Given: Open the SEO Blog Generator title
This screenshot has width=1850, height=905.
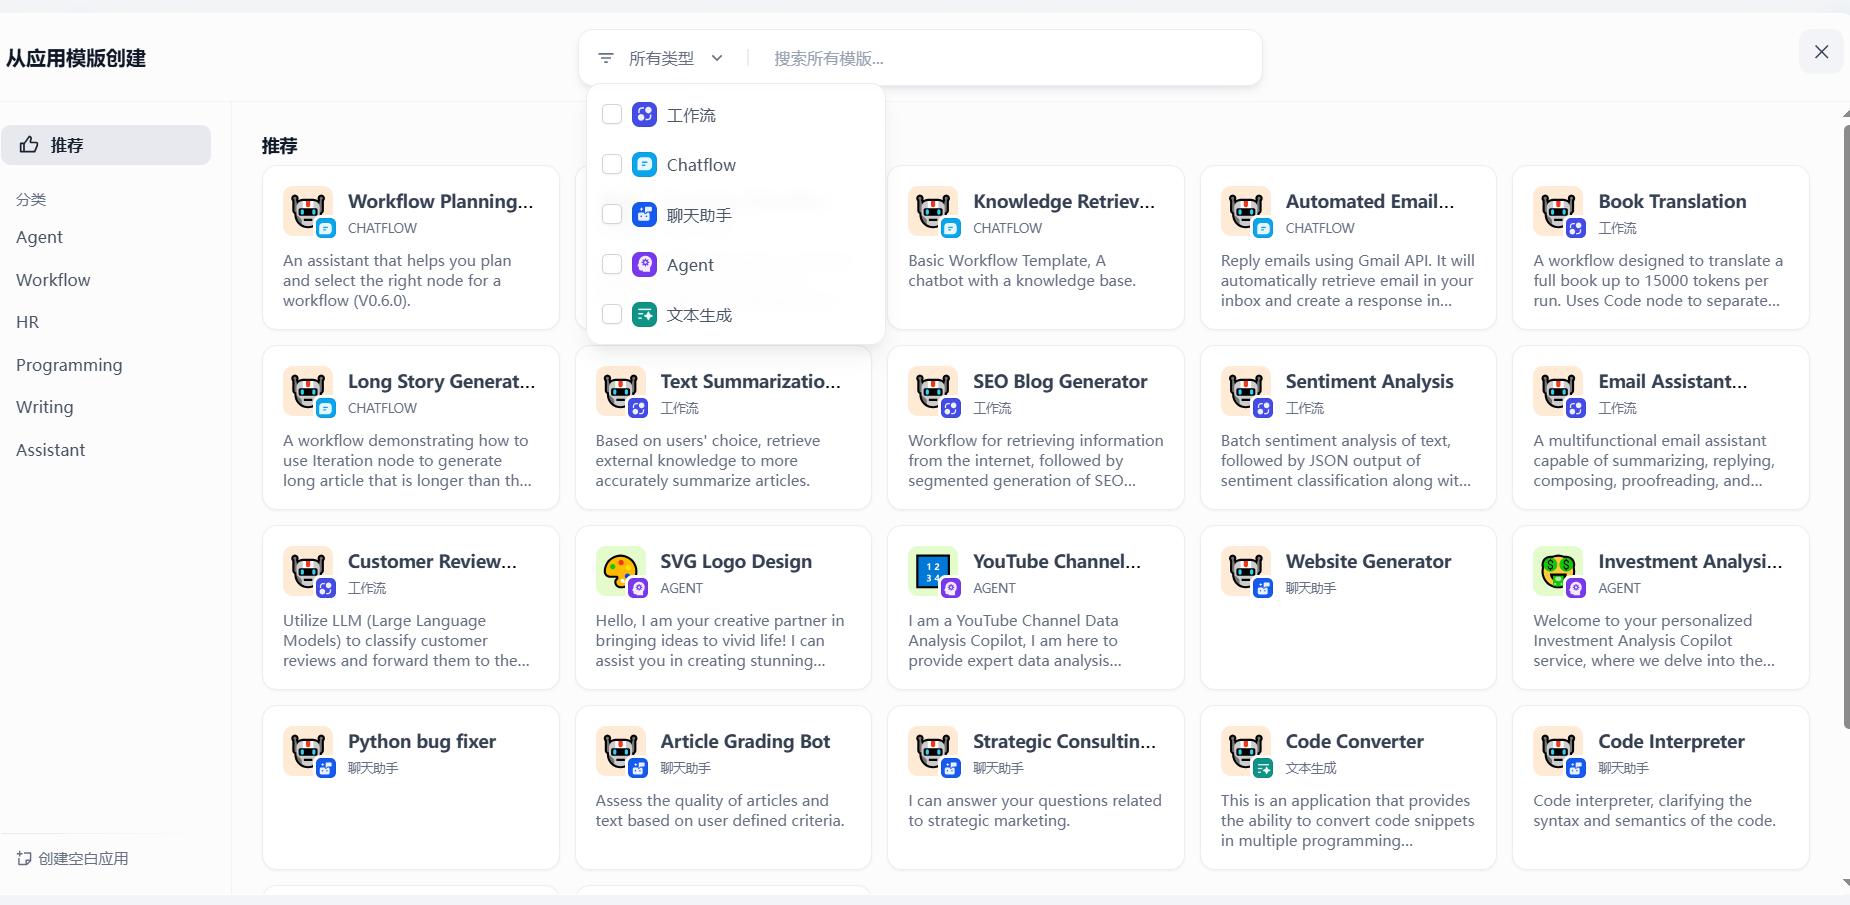Looking at the screenshot, I should tap(1060, 381).
